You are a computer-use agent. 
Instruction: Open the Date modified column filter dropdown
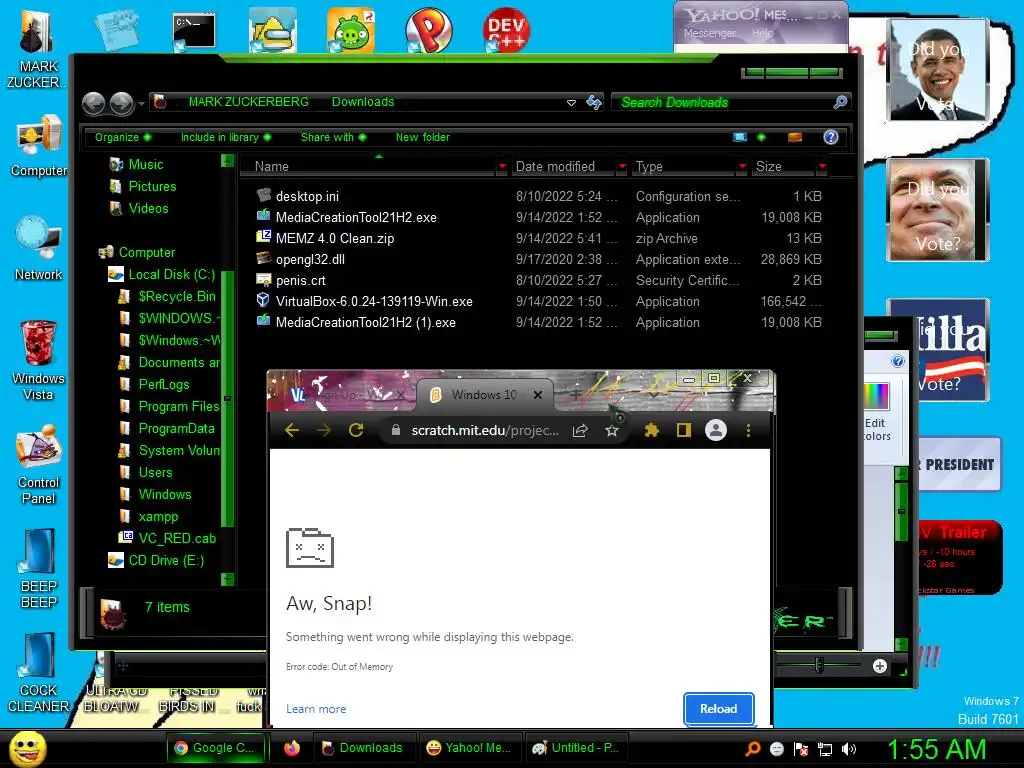[x=622, y=167]
